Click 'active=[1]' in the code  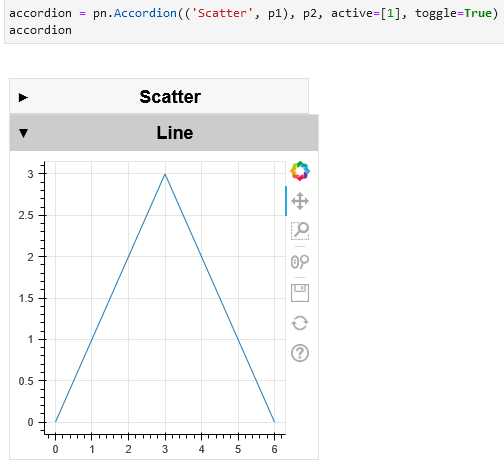coord(365,13)
